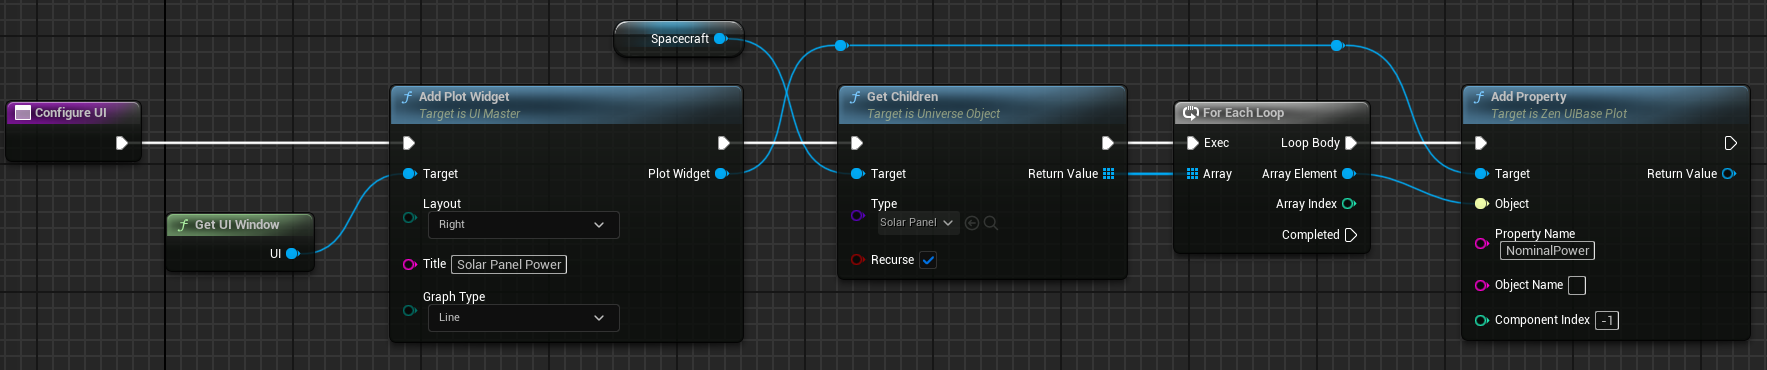
Task: Open the Type dropdown showing Solar Panel
Action: [x=917, y=223]
